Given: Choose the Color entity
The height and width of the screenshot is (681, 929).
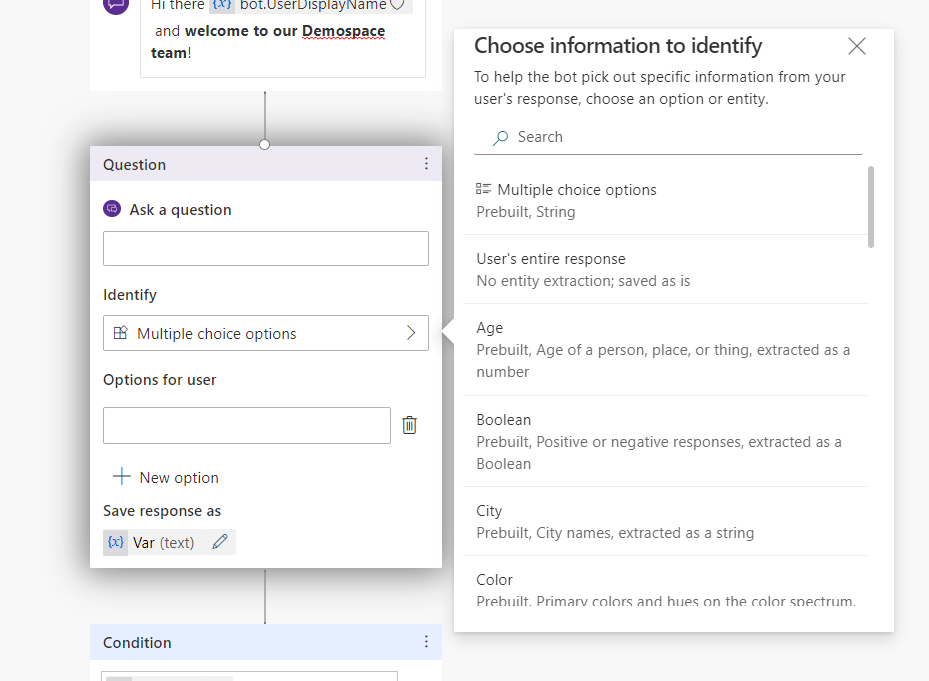Looking at the screenshot, I should pos(665,590).
